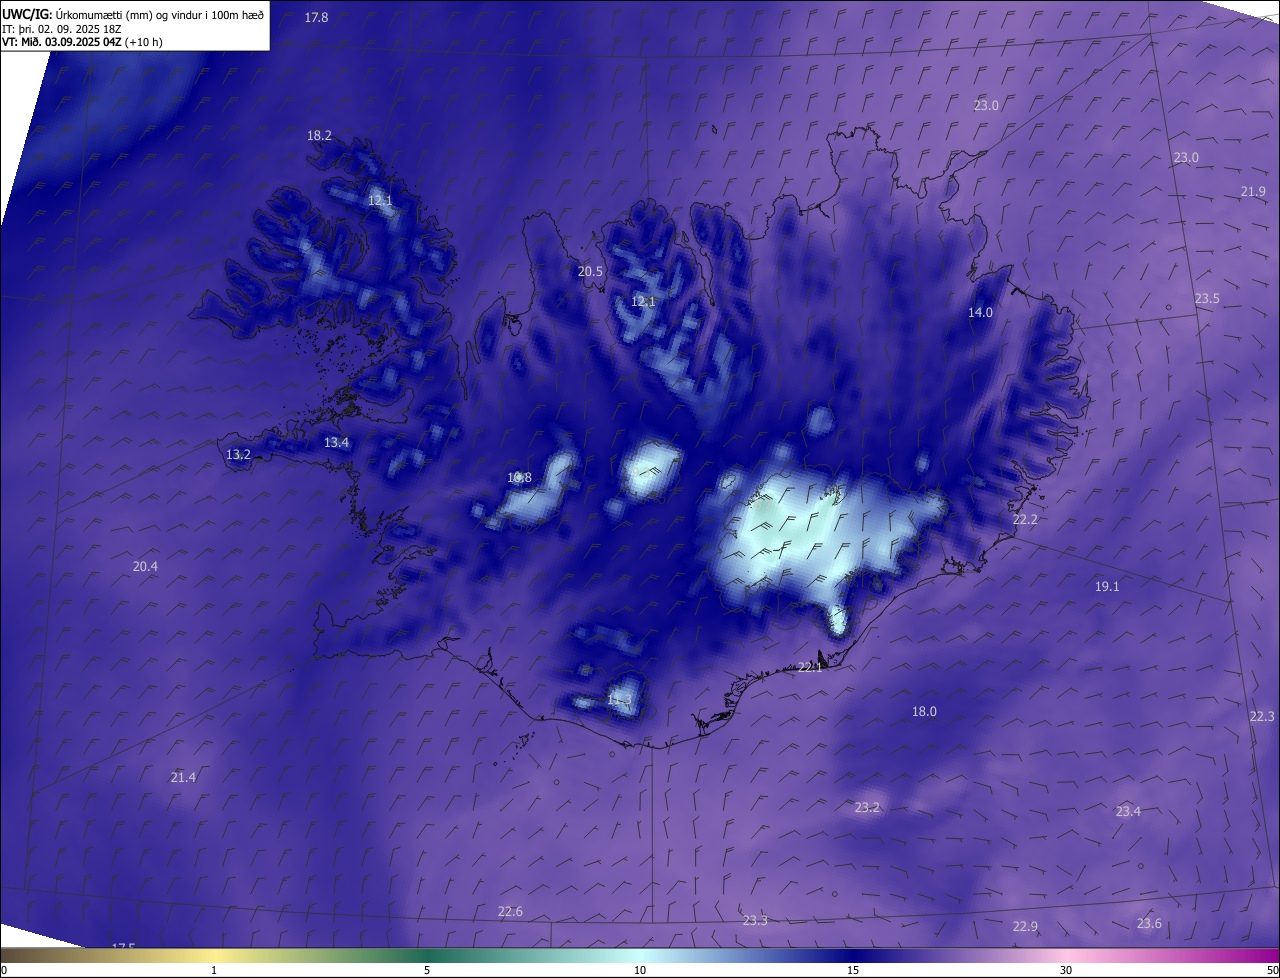Click the 13.4 value label
The height and width of the screenshot is (978, 1280).
point(336,443)
